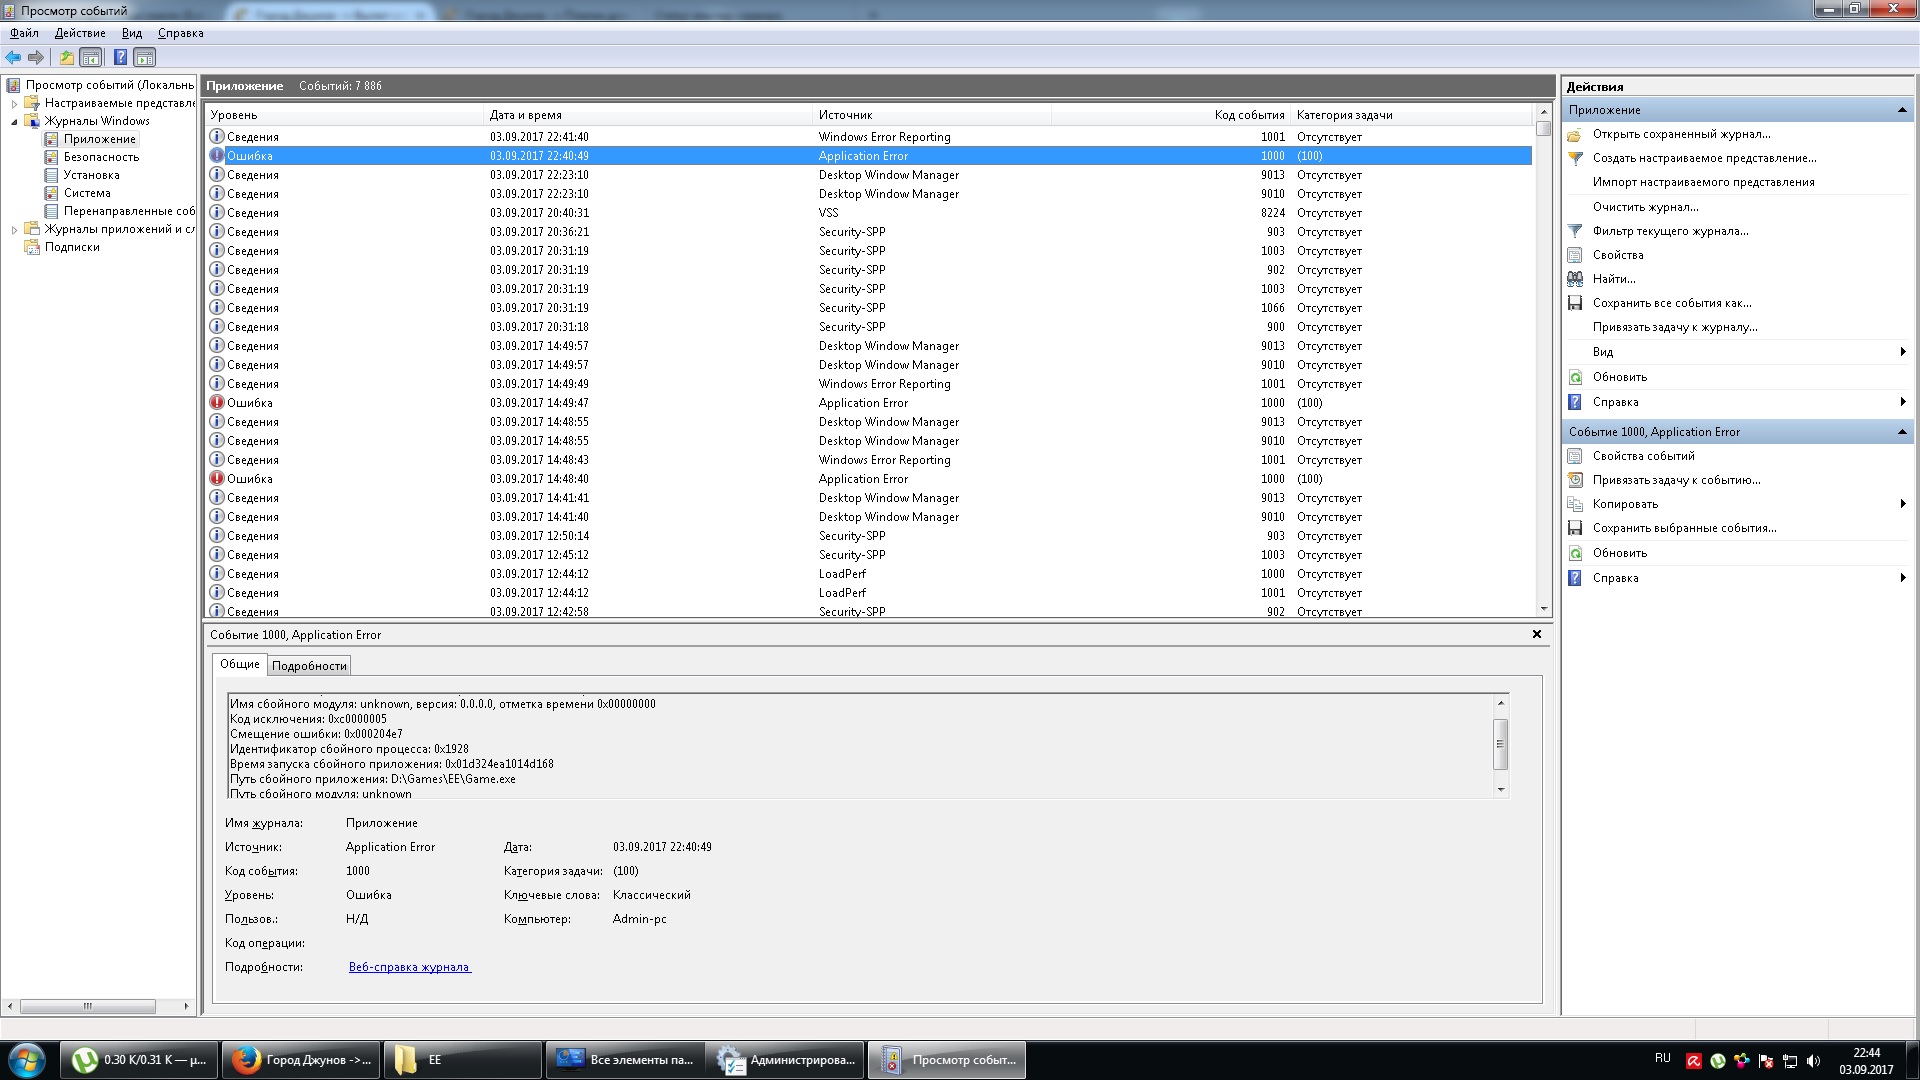
Task: Close the event details preview pane
Action: [1537, 634]
